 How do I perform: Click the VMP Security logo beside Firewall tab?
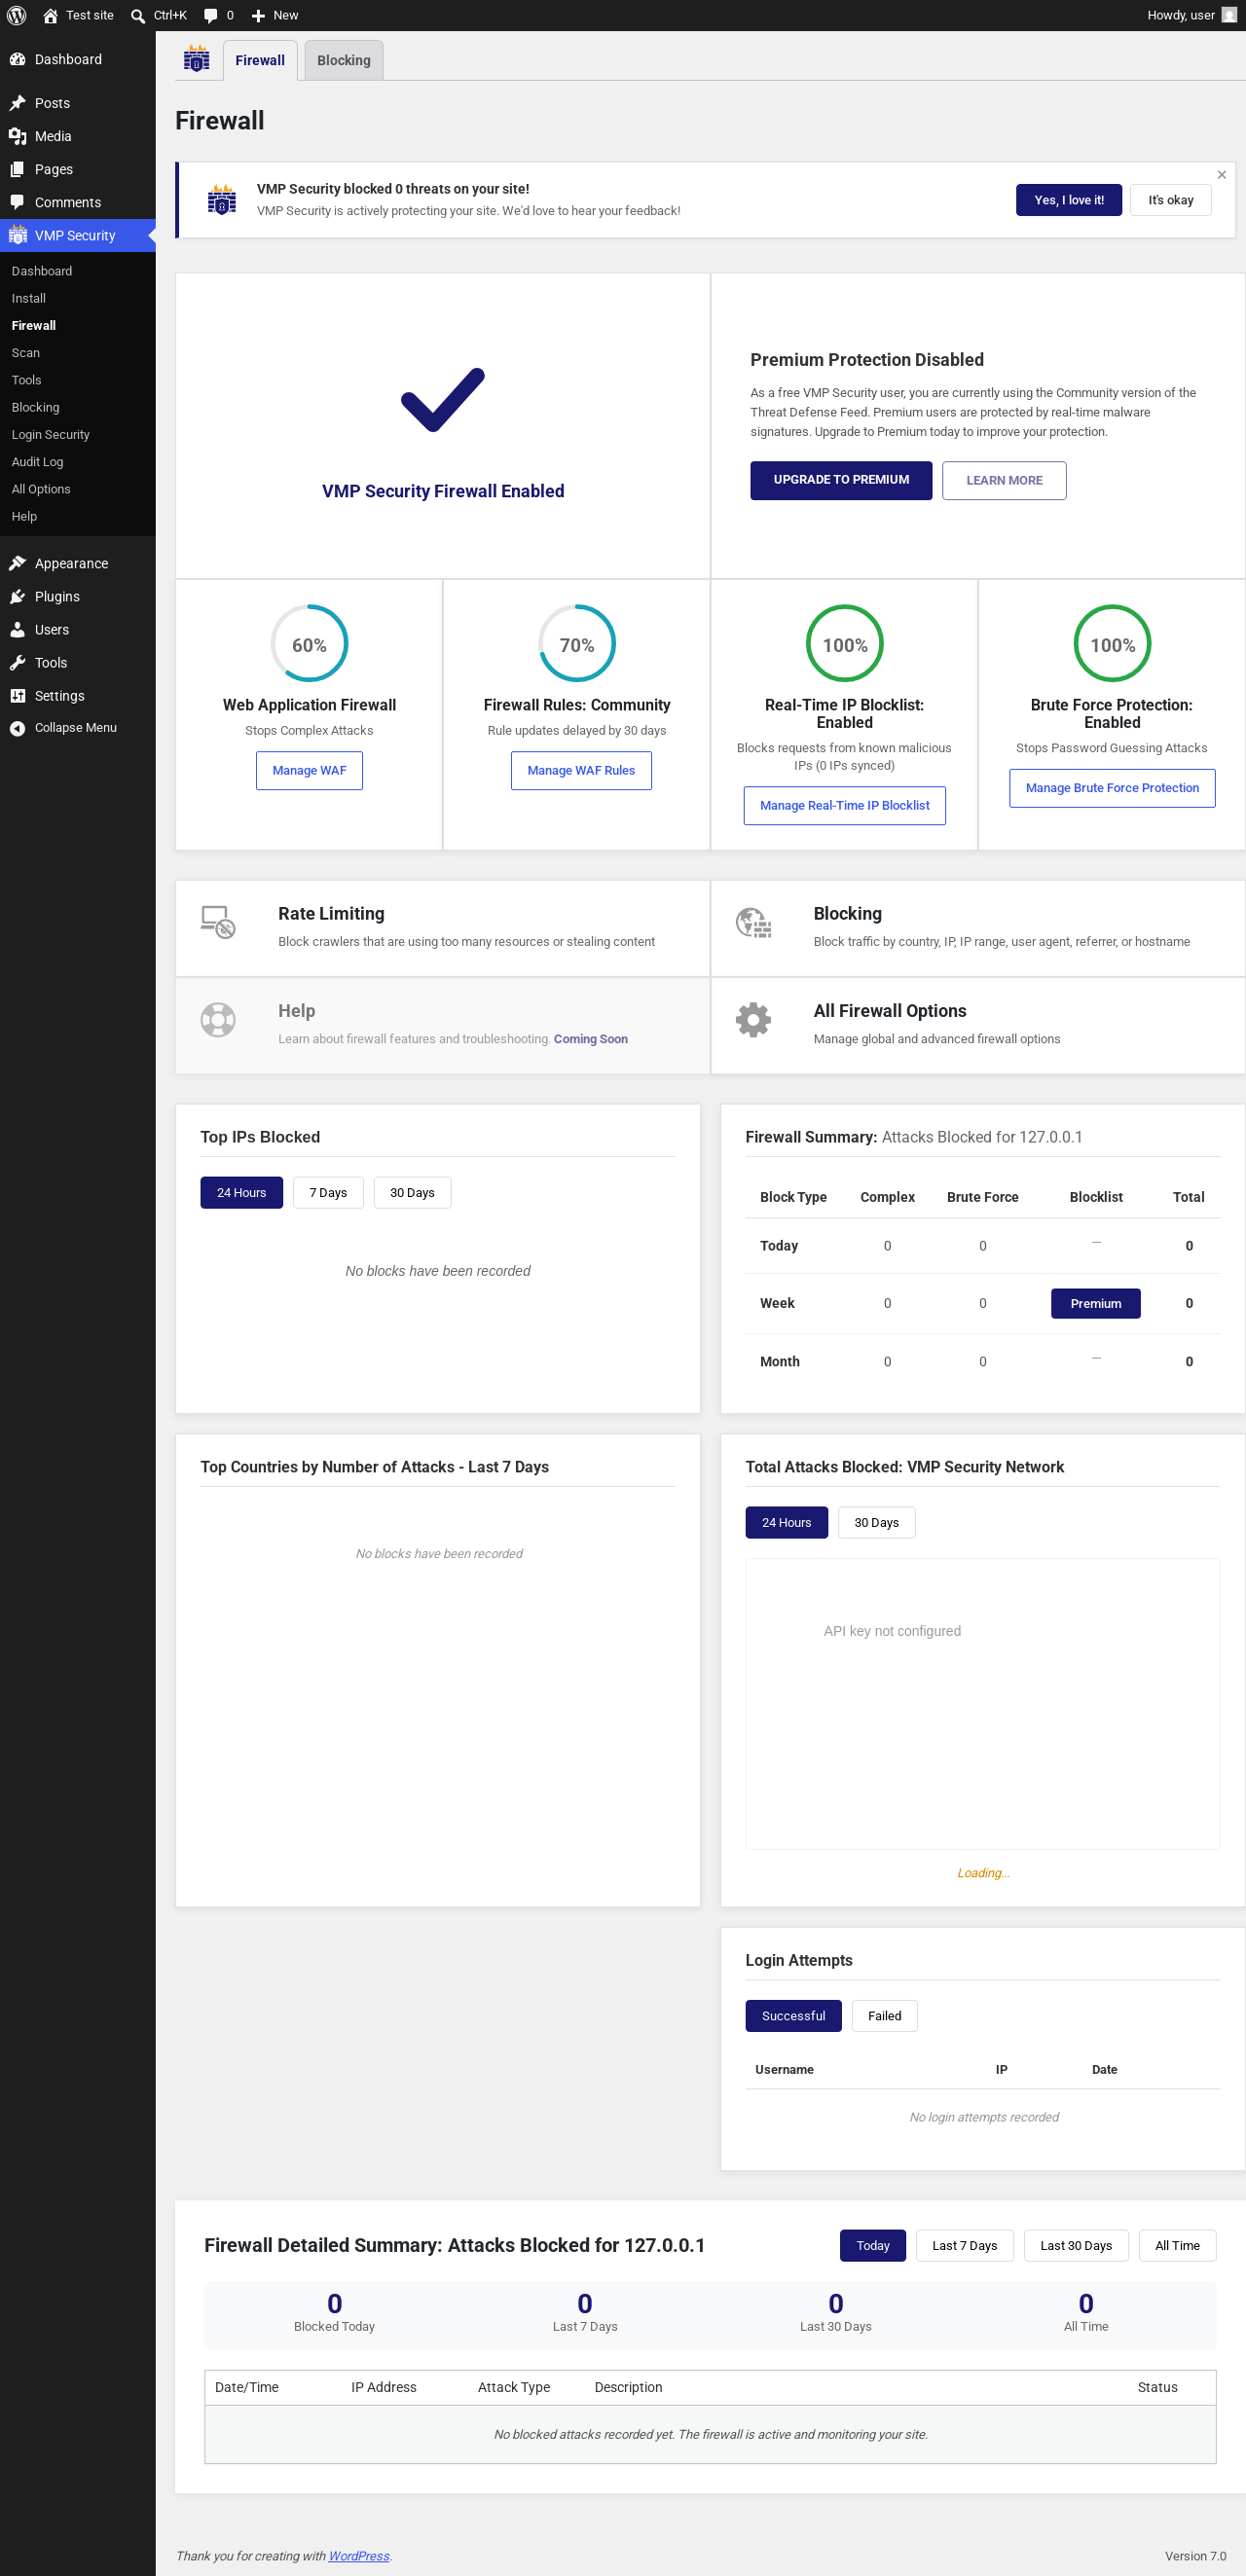(197, 59)
